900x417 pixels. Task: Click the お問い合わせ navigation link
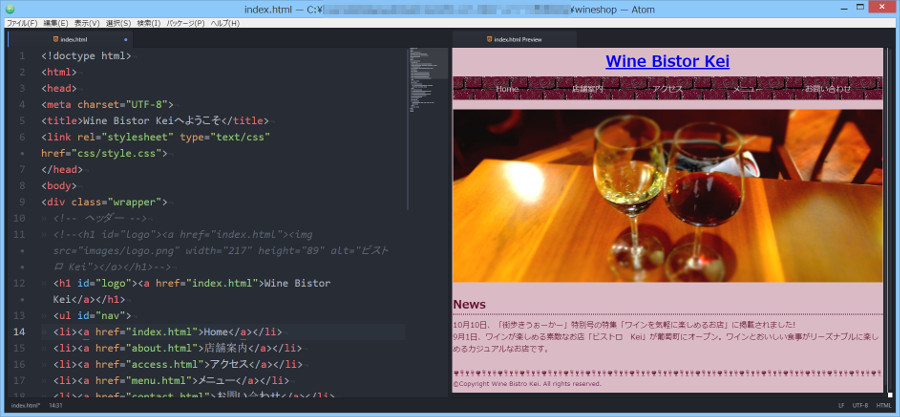(828, 89)
